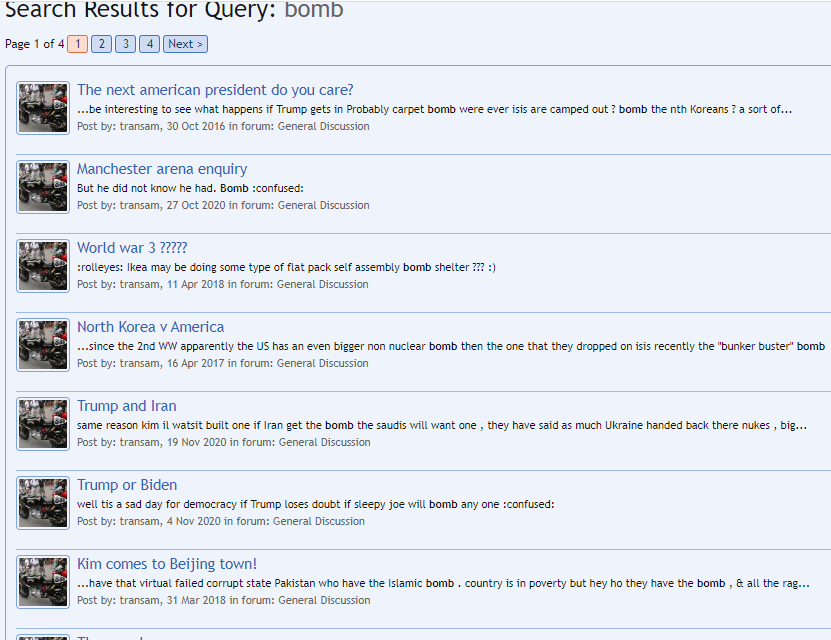The height and width of the screenshot is (640, 831).
Task: Go to results page 2
Action: point(101,44)
